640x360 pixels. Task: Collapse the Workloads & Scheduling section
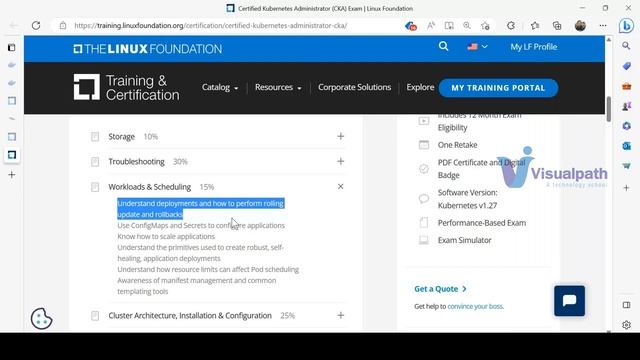[340, 187]
